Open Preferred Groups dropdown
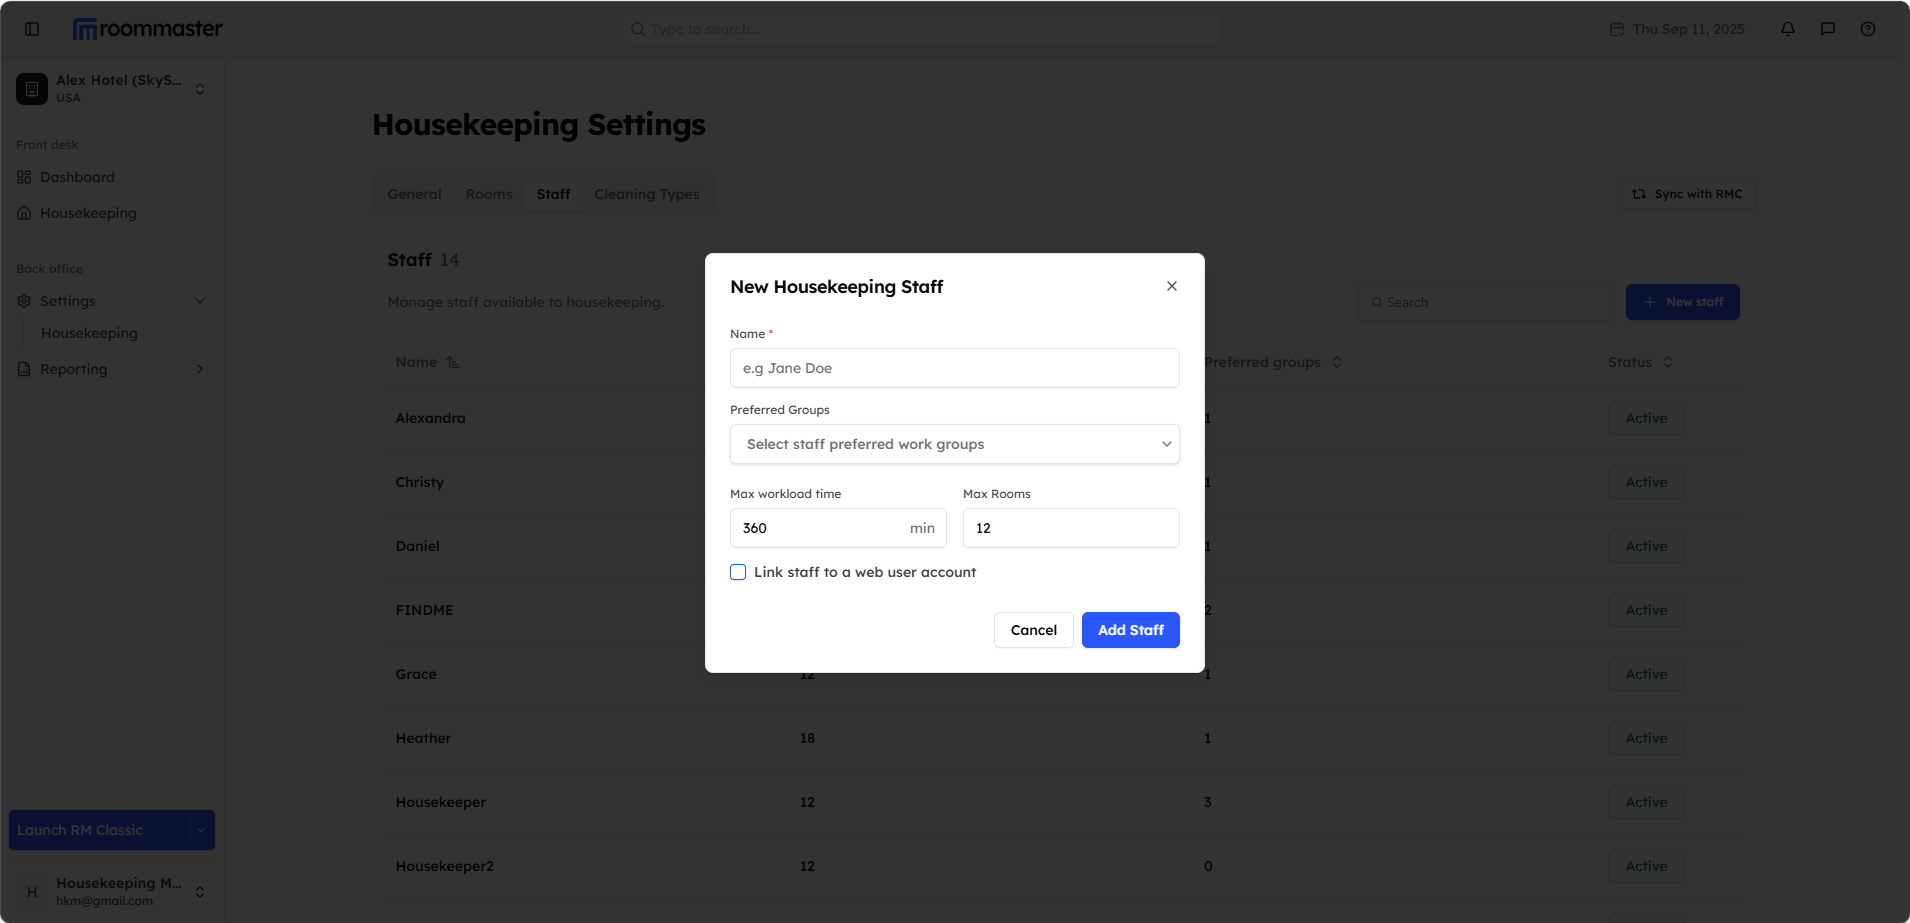The height and width of the screenshot is (923, 1910). (x=954, y=444)
